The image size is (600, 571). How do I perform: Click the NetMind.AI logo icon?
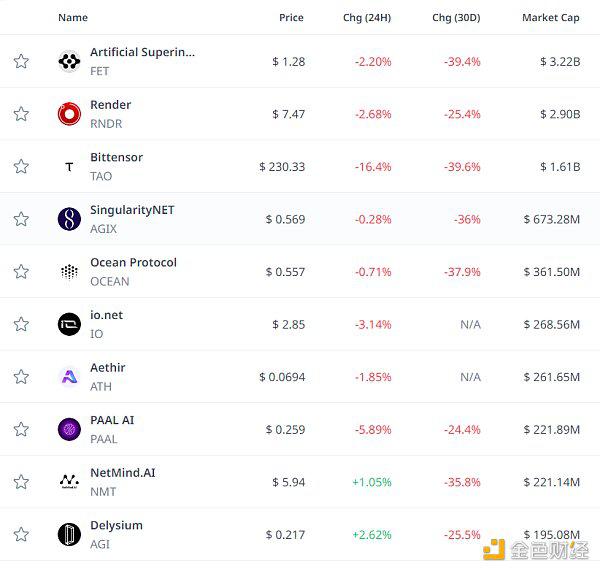[69, 482]
